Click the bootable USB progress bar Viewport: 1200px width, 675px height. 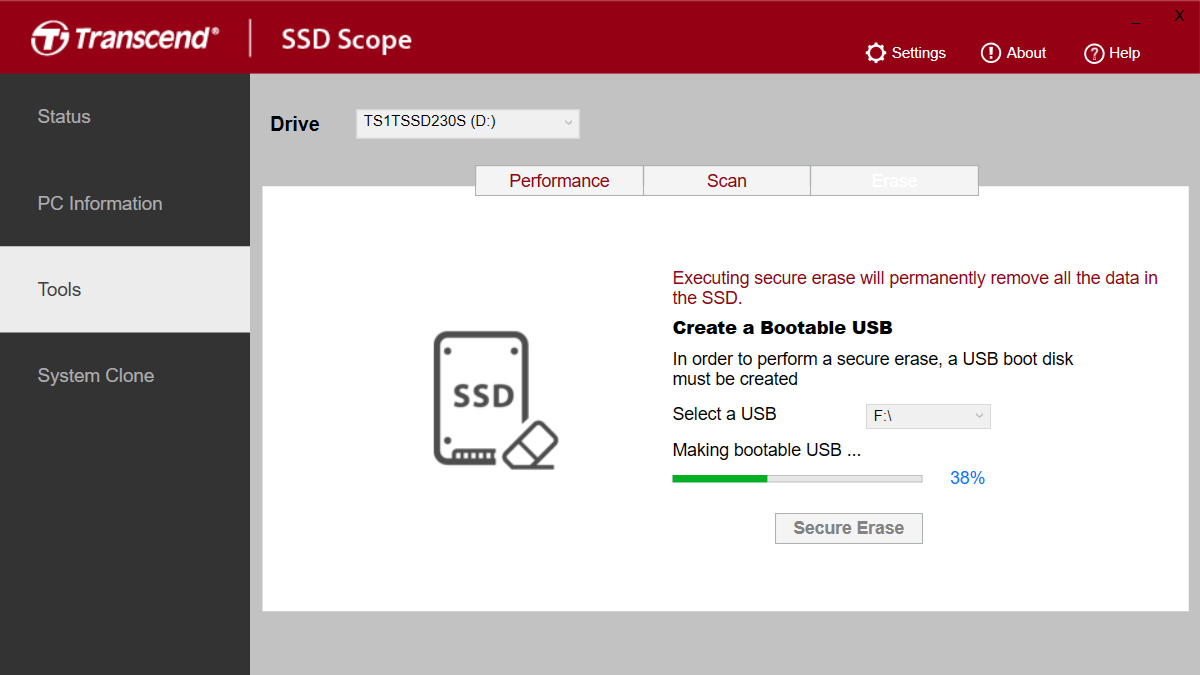(x=797, y=479)
